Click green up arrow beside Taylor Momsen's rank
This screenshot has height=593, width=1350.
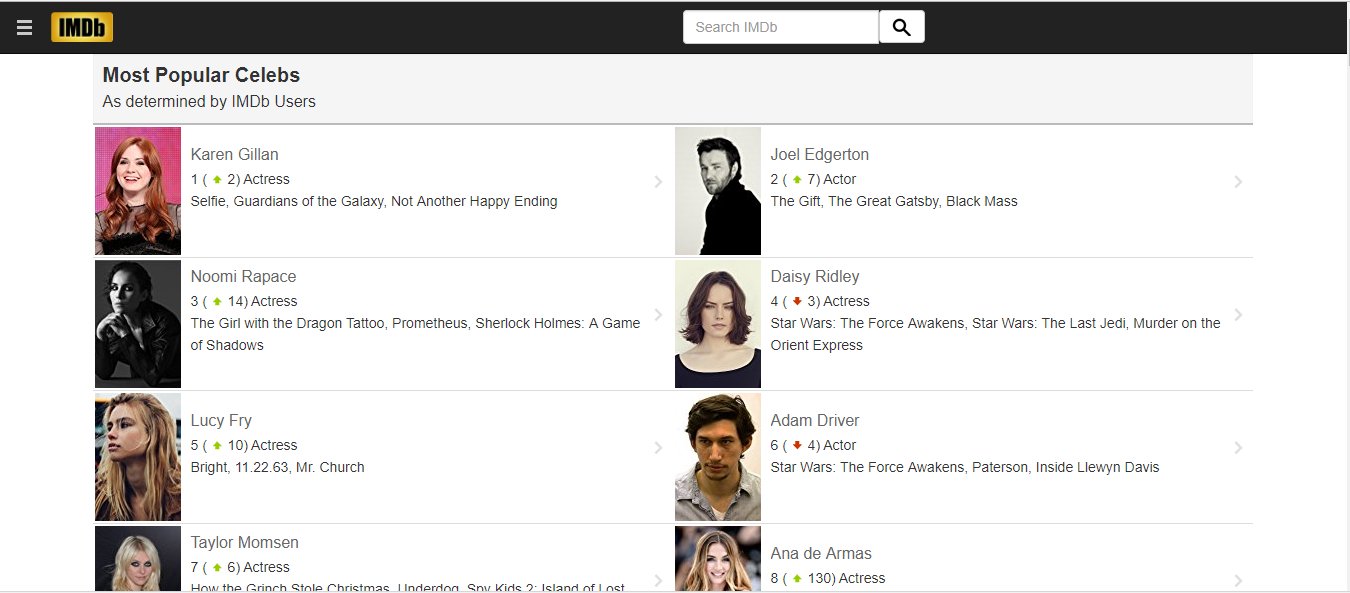(217, 568)
